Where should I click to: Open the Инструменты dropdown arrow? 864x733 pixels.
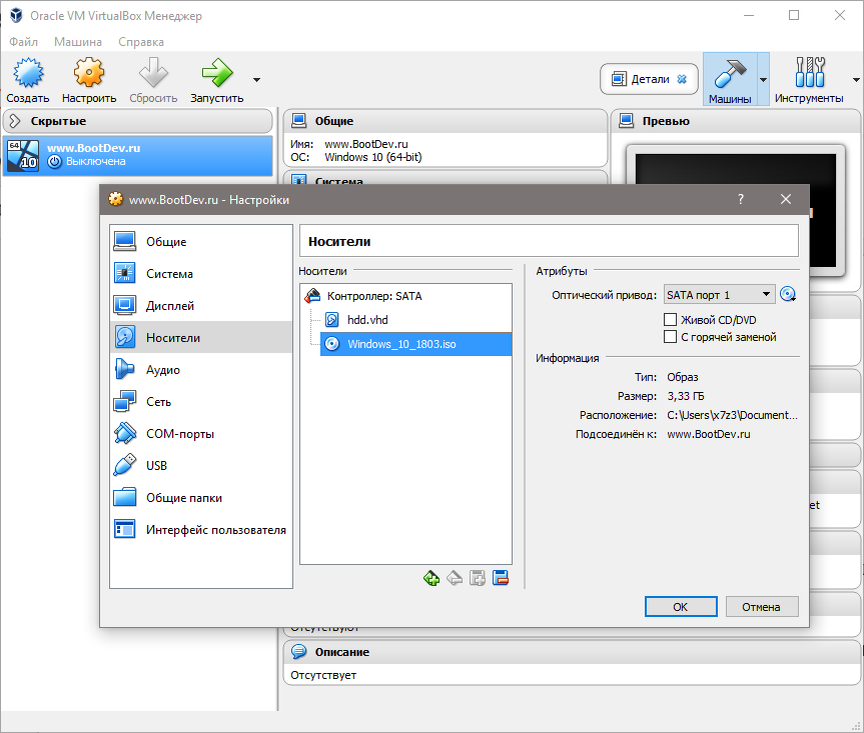pos(856,80)
